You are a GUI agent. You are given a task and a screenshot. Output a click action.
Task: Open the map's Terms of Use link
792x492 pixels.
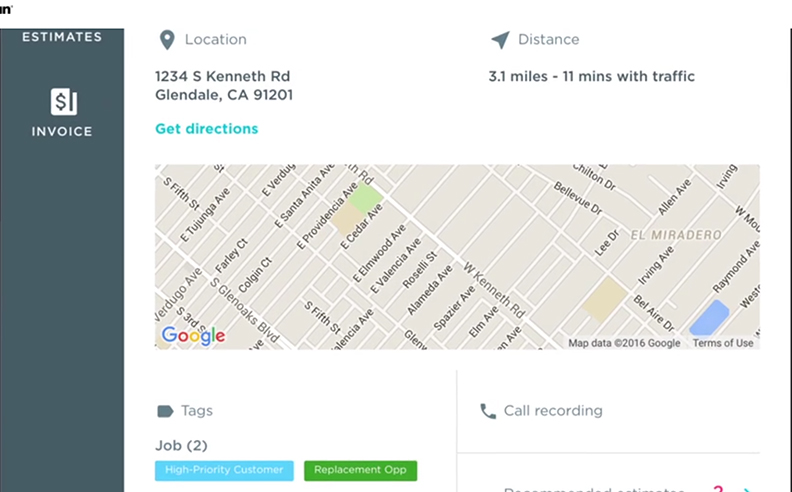click(x=723, y=343)
